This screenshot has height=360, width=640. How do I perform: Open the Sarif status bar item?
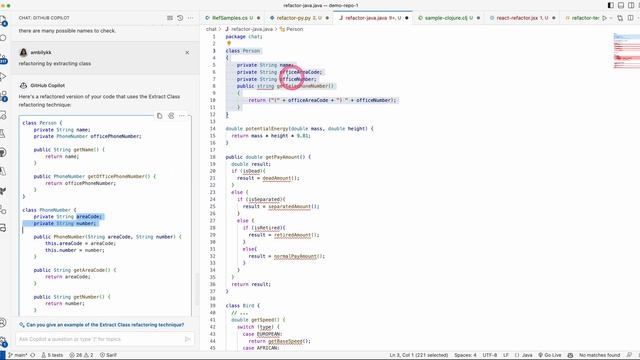coord(108,355)
